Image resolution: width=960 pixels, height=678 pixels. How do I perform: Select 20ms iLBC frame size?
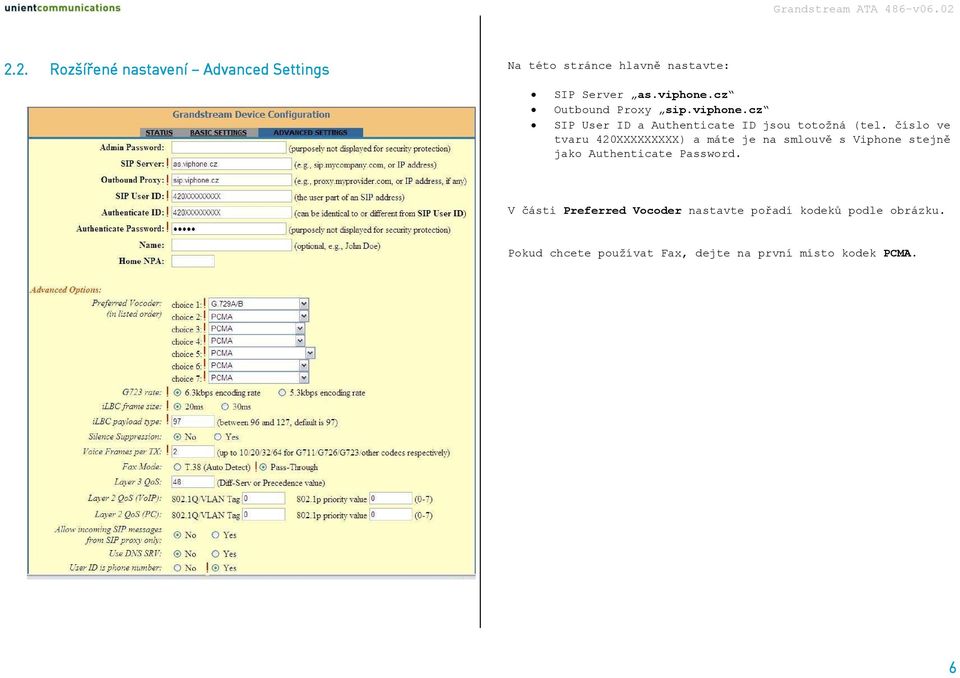[178, 407]
